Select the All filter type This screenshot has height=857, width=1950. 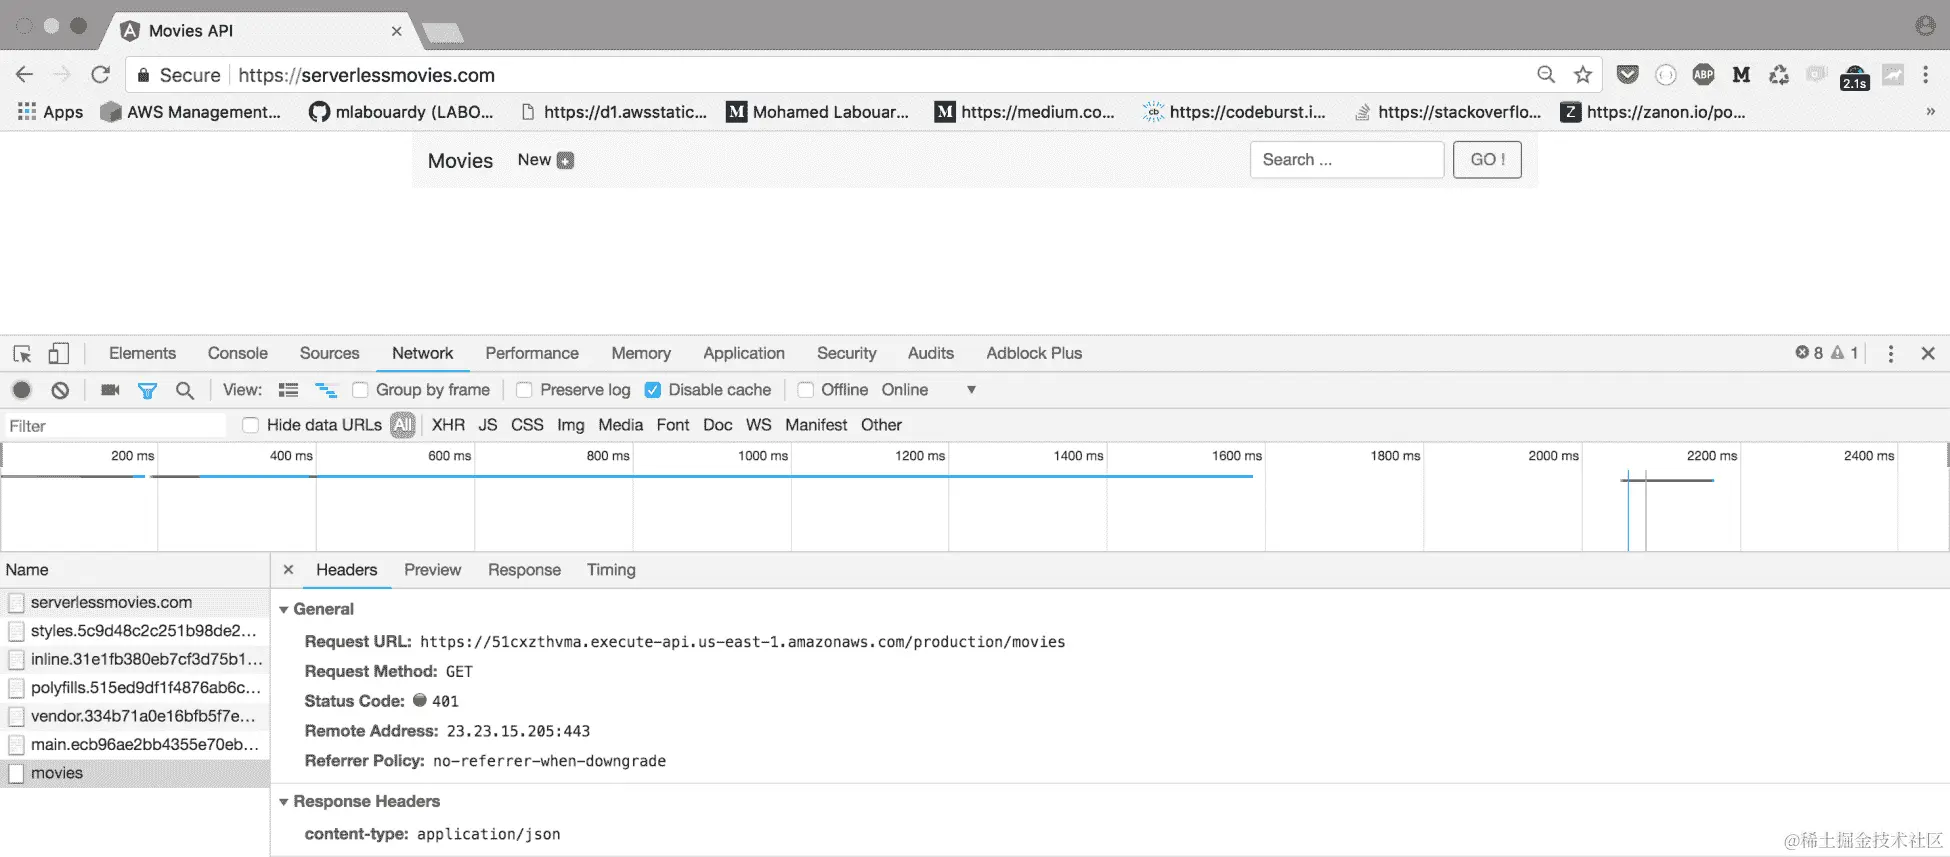tap(402, 425)
